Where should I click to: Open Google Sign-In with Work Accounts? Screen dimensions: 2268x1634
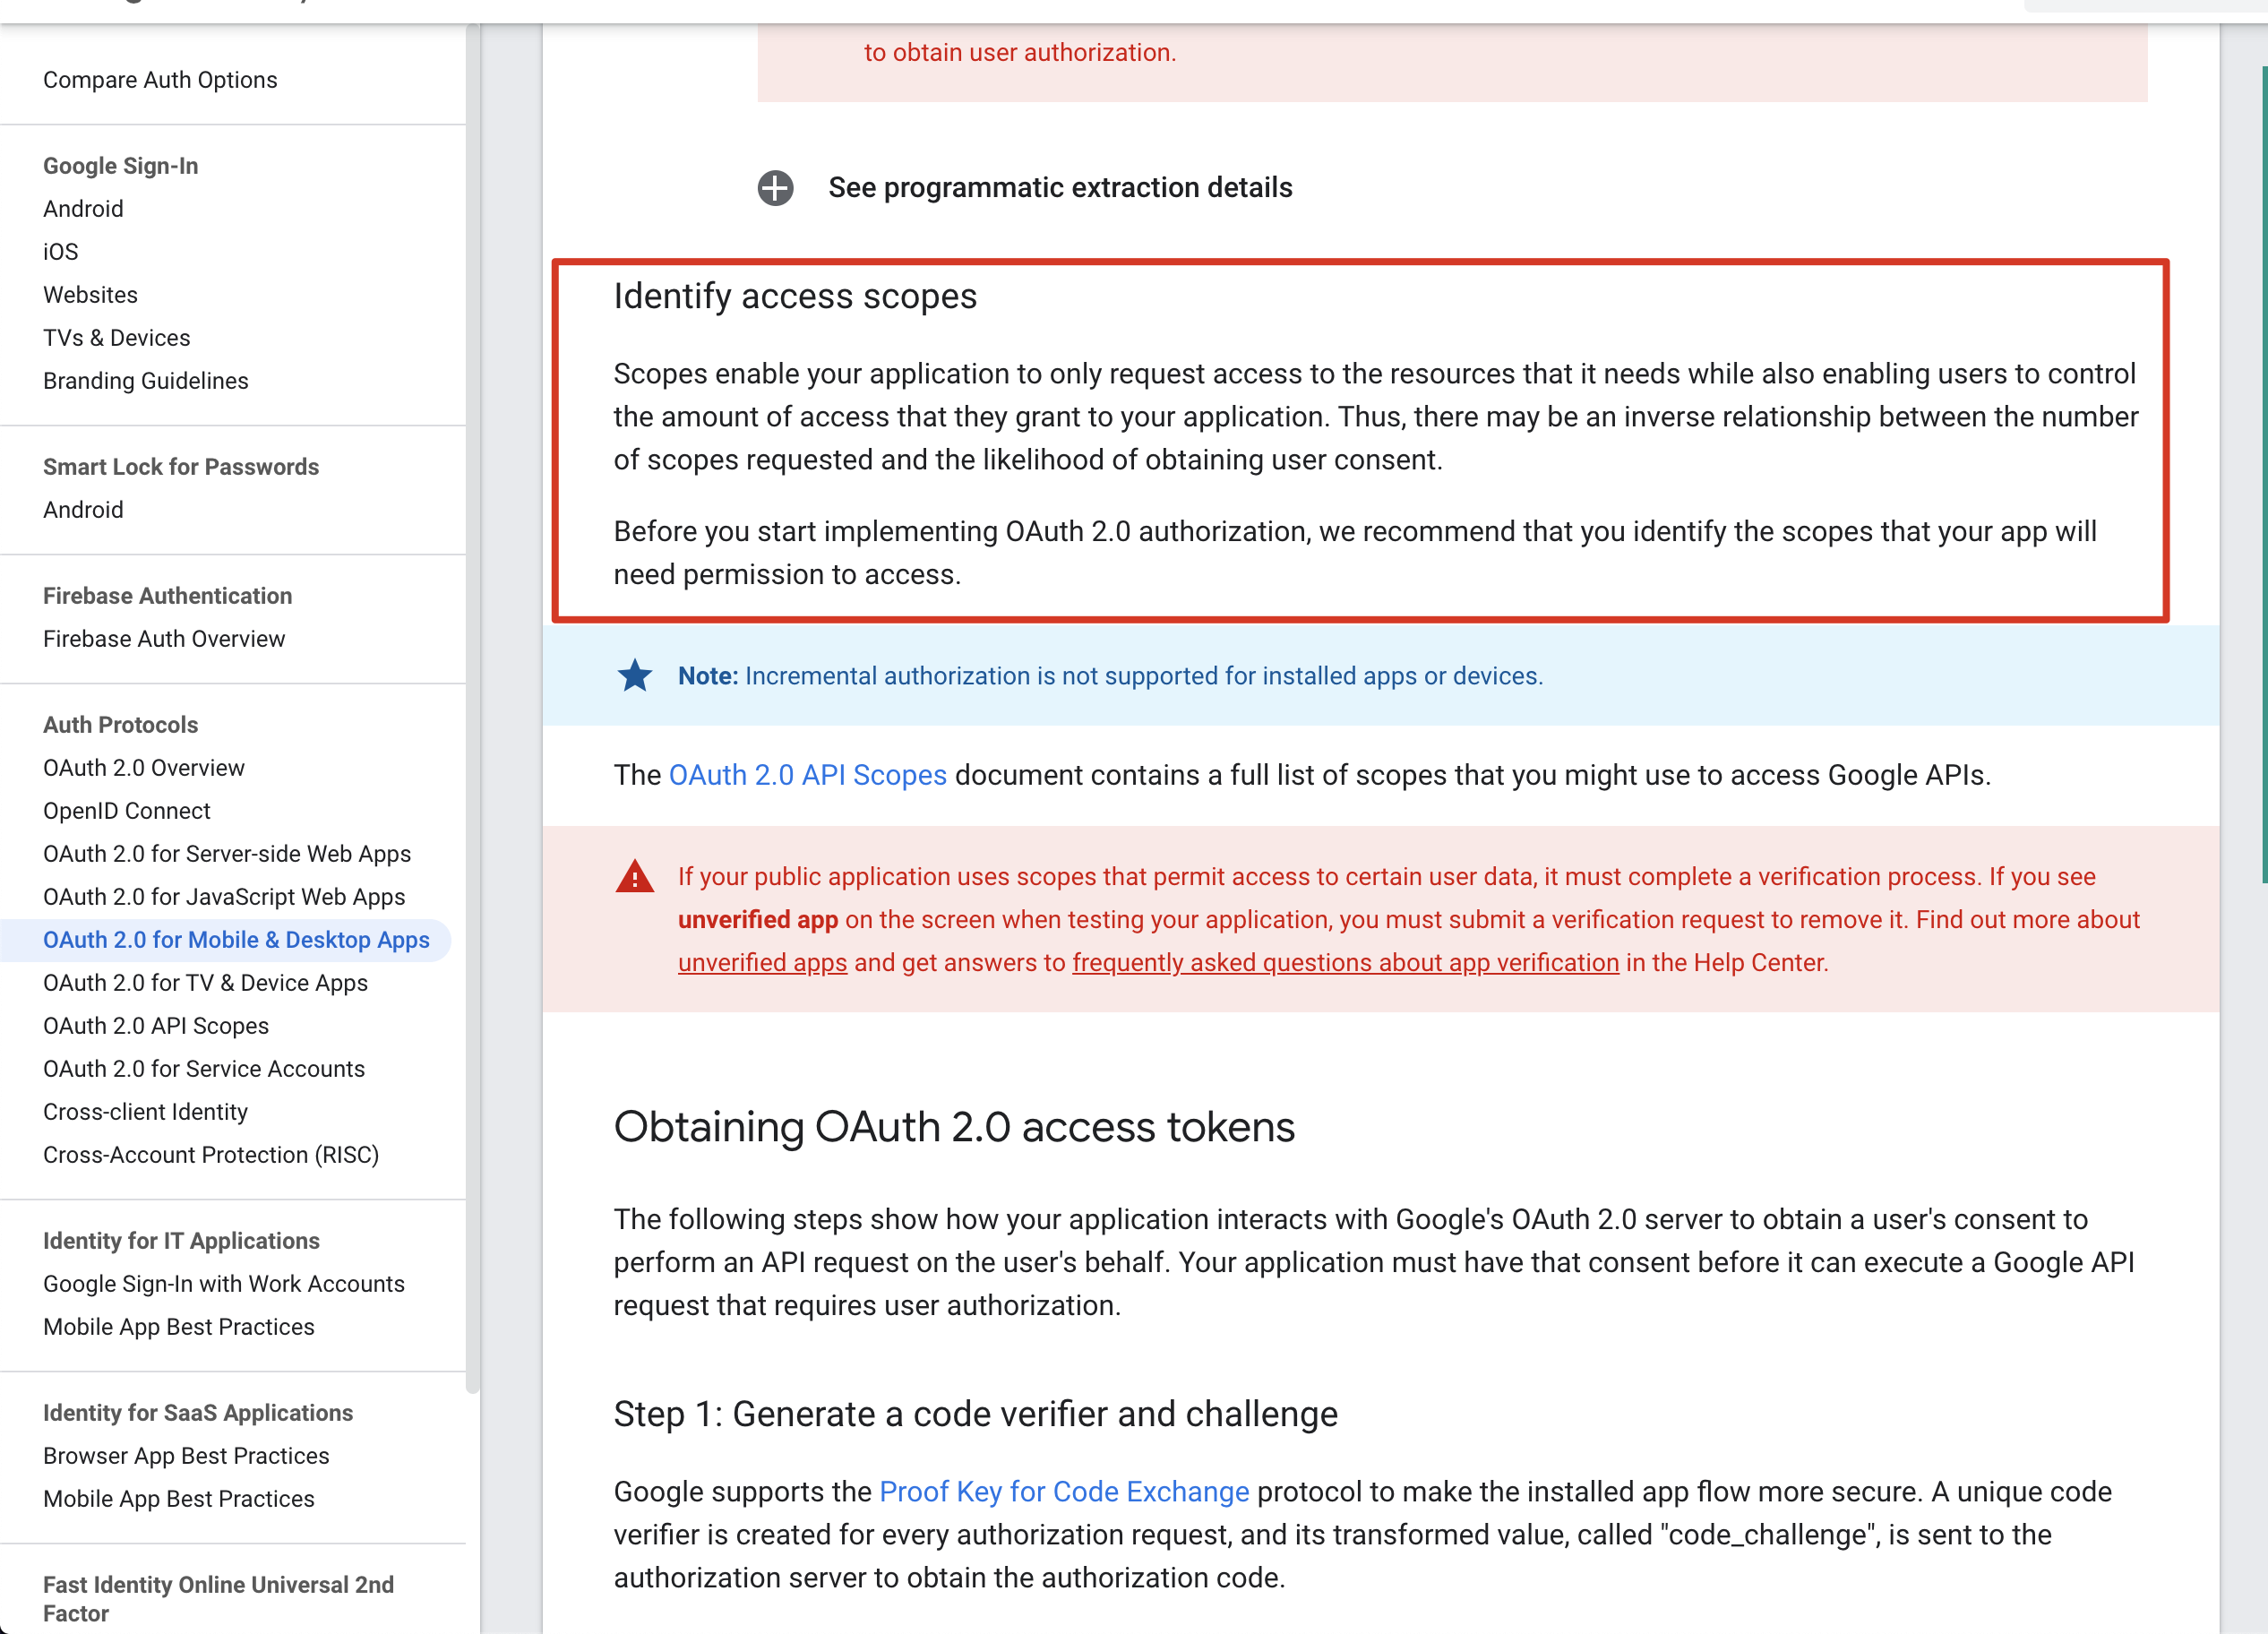[224, 1284]
